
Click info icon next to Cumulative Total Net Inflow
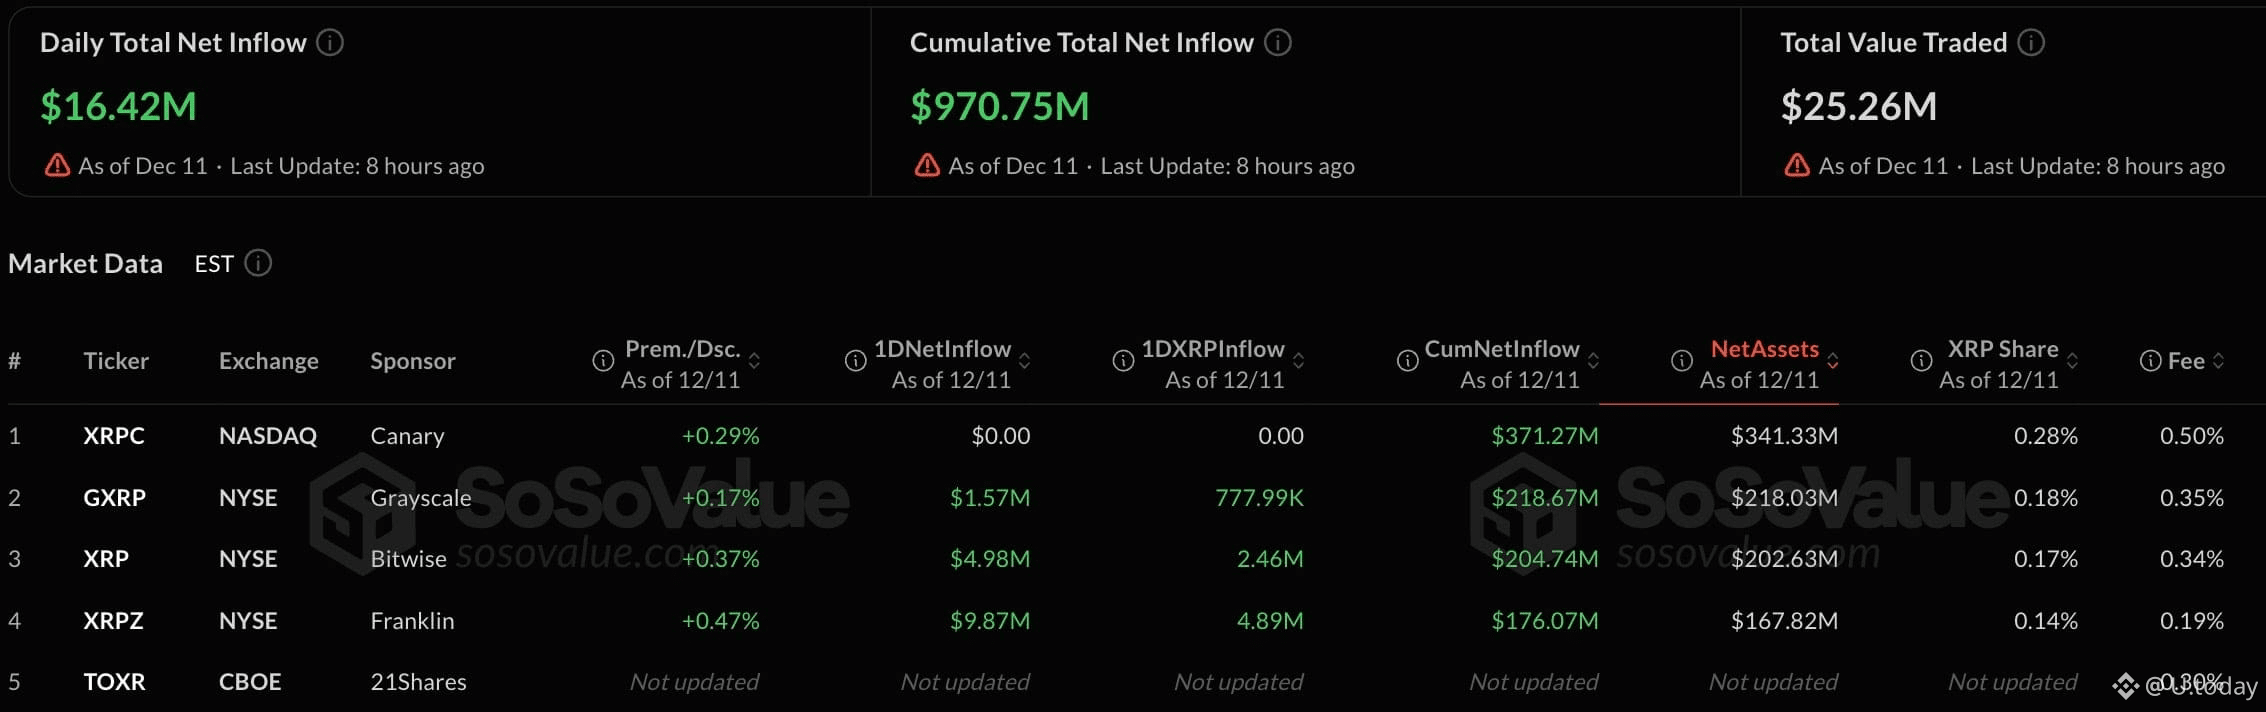pos(1278,43)
